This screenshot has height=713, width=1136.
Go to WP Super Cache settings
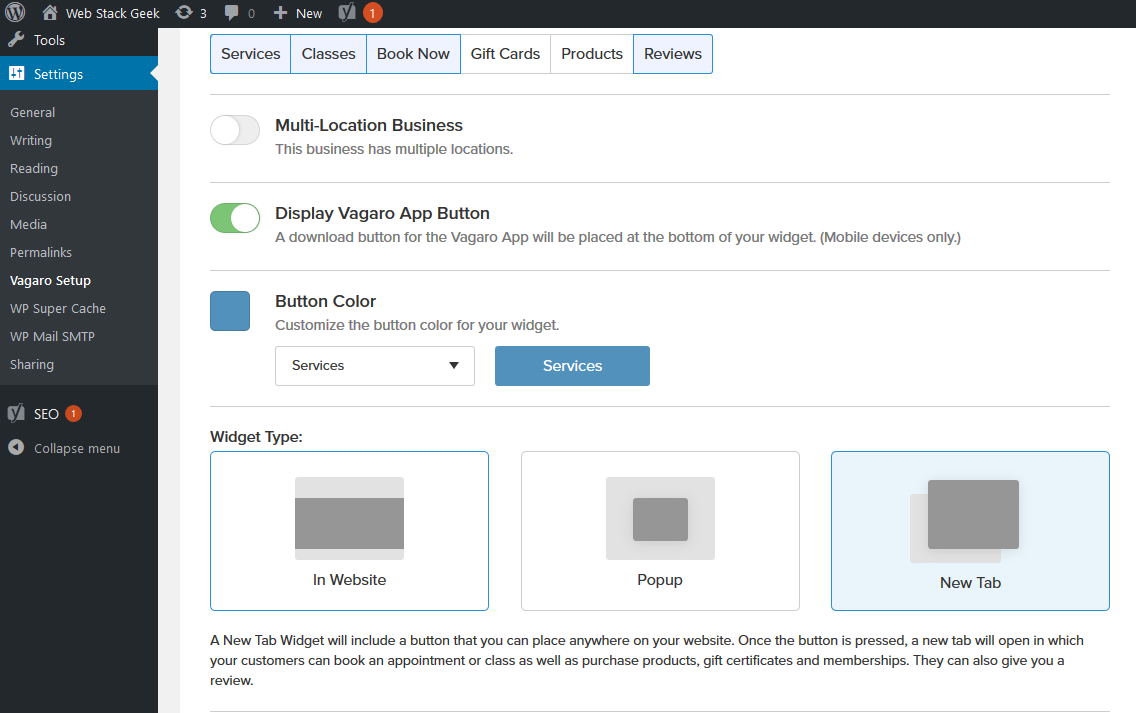[x=57, y=309]
